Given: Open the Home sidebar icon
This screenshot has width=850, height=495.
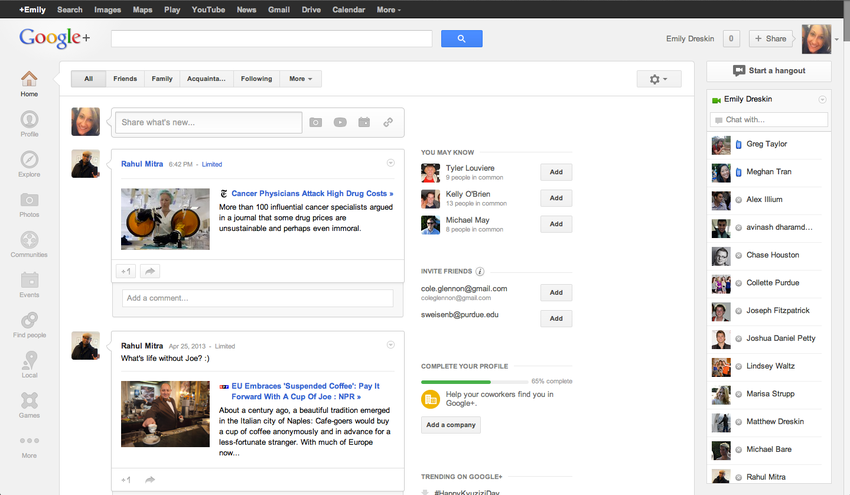Looking at the screenshot, I should pos(29,79).
